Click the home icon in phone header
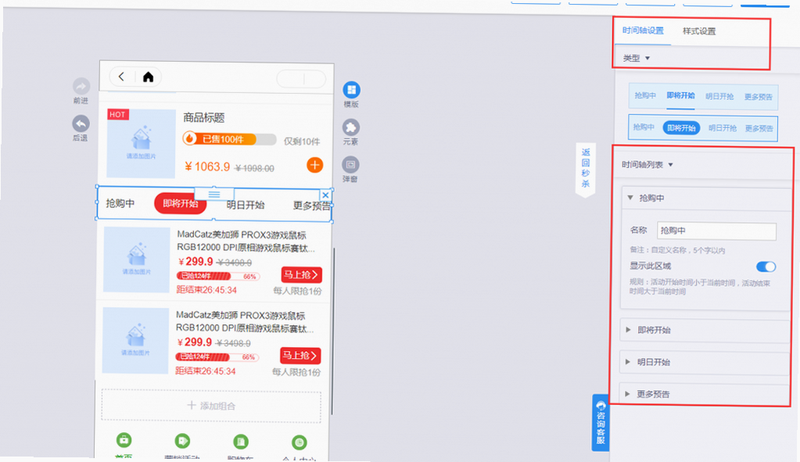The width and height of the screenshot is (800, 462). tap(148, 77)
